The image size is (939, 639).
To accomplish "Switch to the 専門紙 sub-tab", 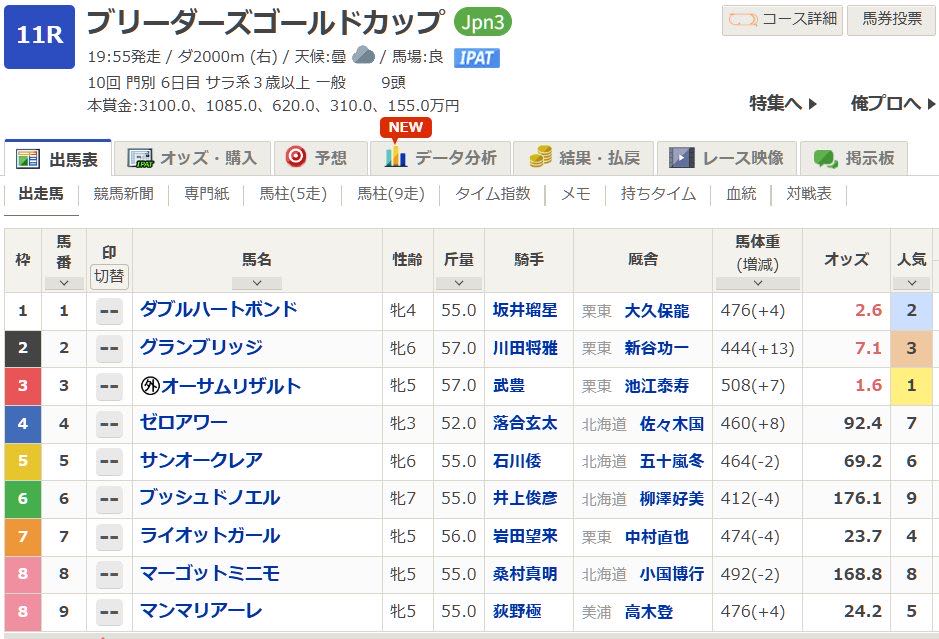I will (x=207, y=194).
